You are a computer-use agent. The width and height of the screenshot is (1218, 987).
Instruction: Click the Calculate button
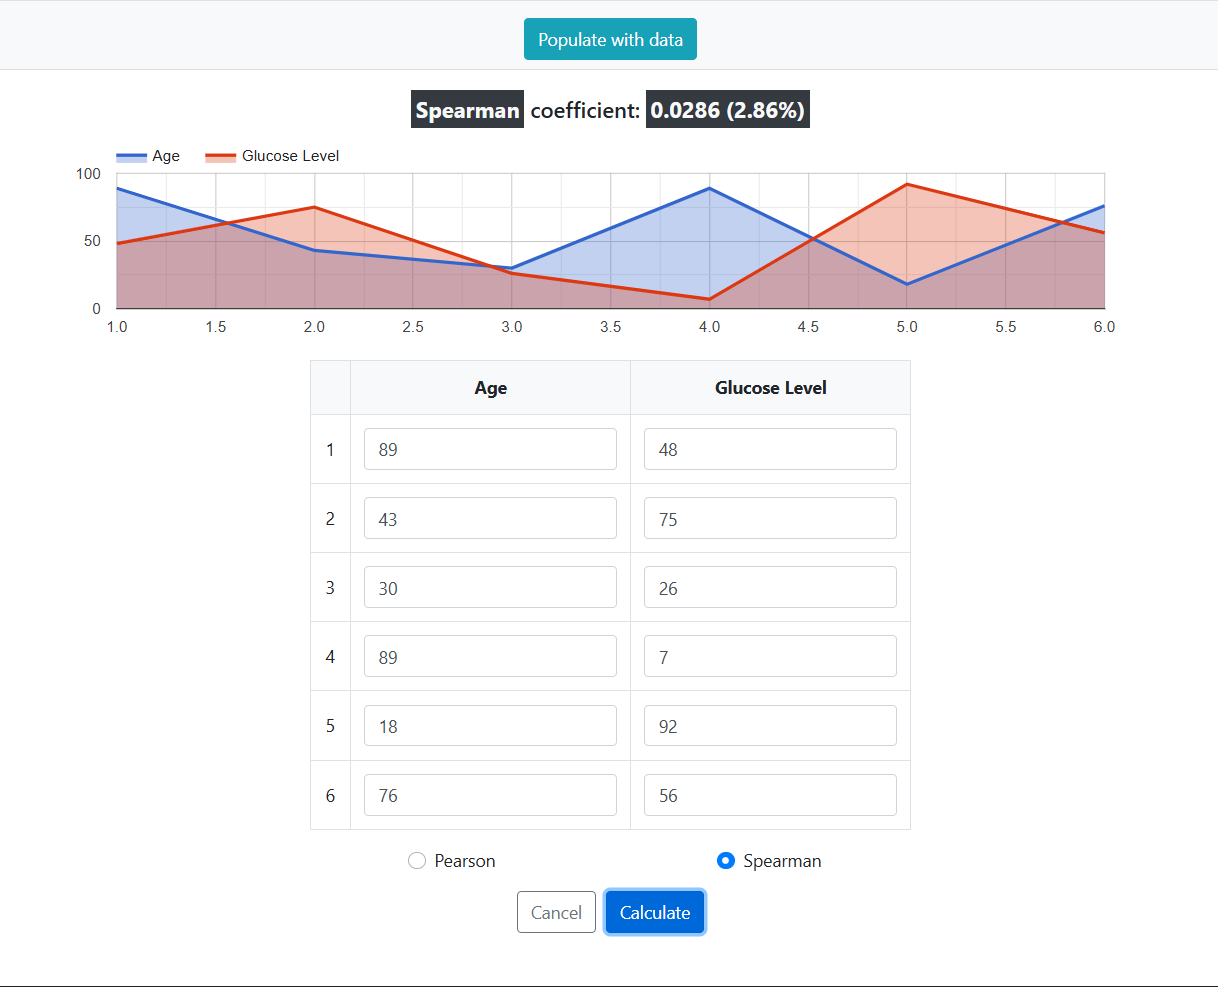655,912
